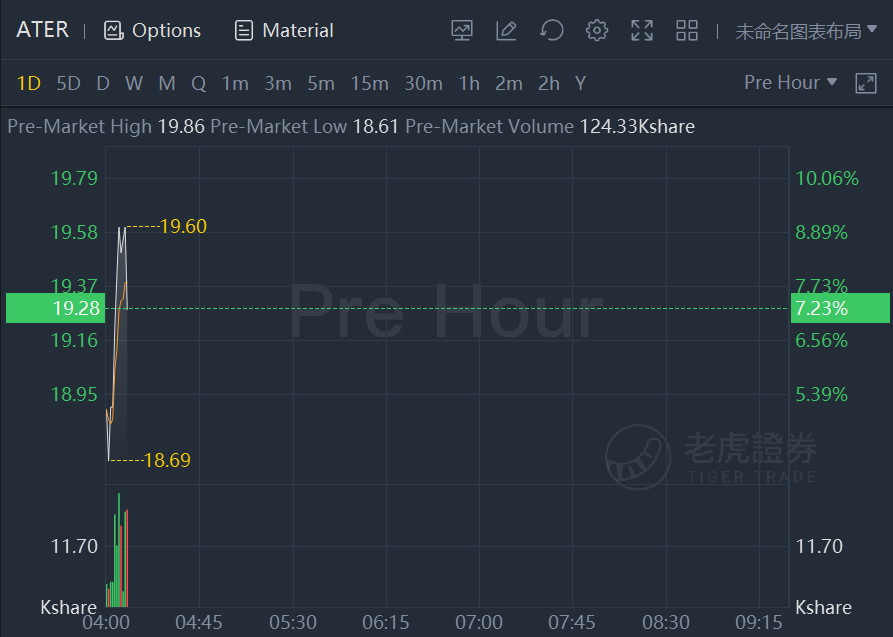Open the 未命名图表布局 layout dropdown
This screenshot has width=893, height=637.
click(806, 31)
